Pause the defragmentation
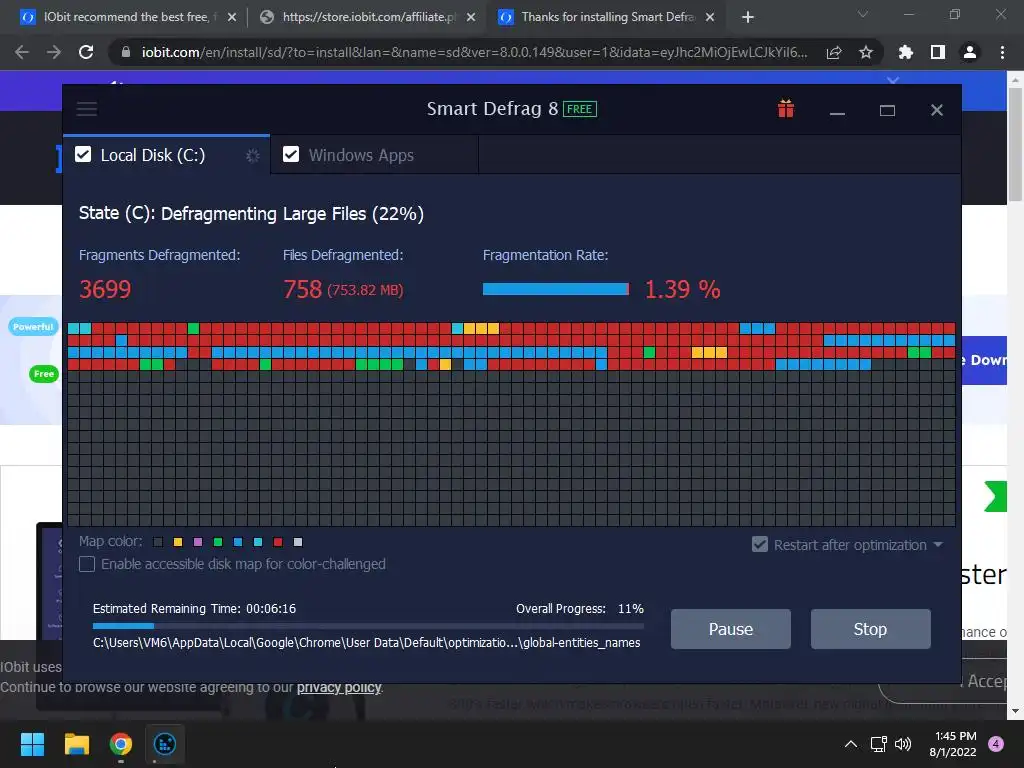The image size is (1024, 768). [x=731, y=629]
